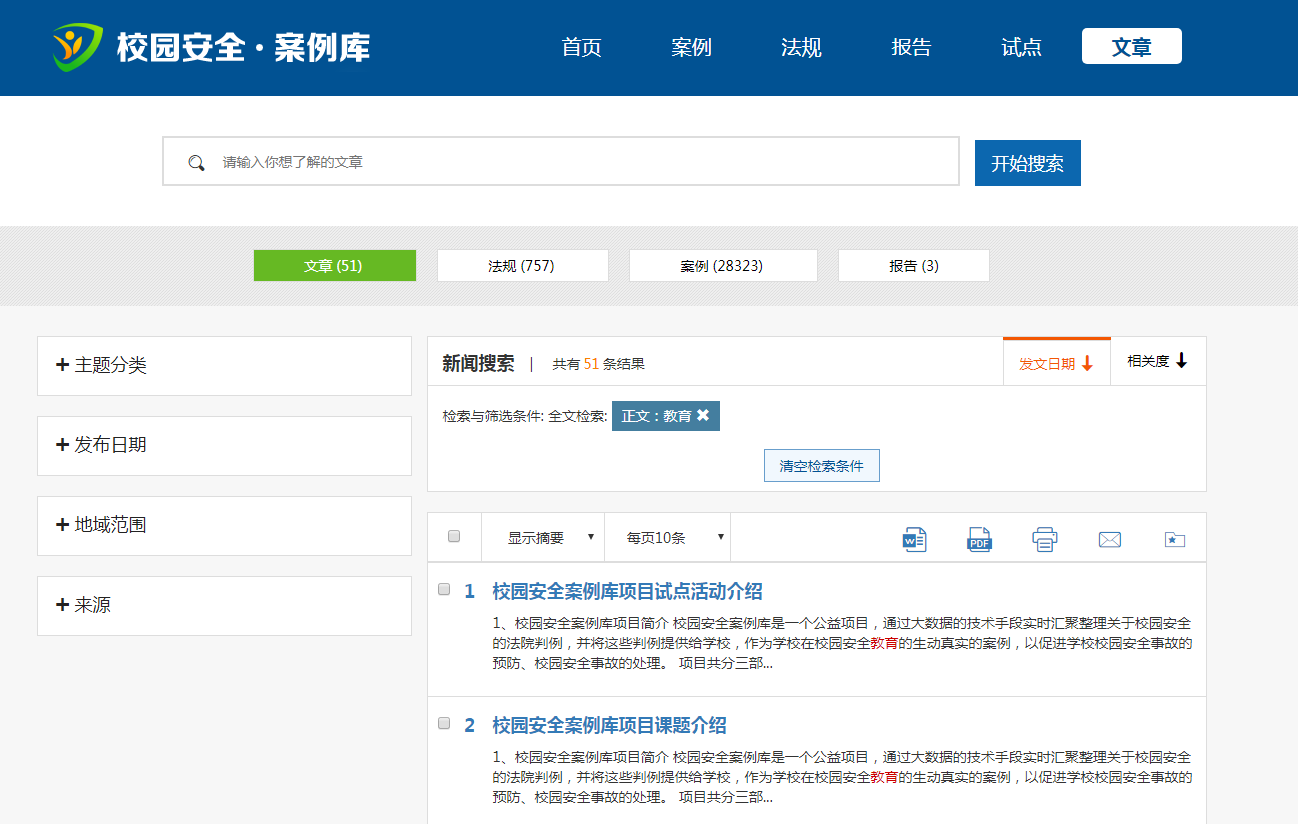This screenshot has height=824, width=1298.
Task: Click the 校园安全 shield logo
Action: 77,47
